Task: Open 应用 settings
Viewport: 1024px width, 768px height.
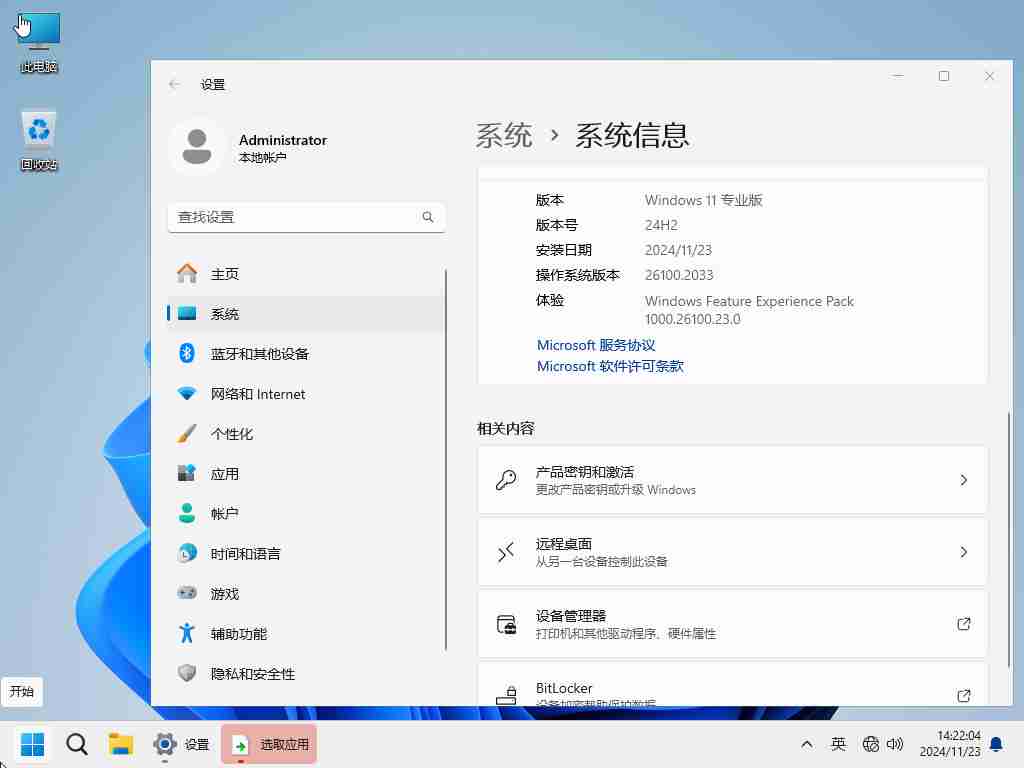Action: pos(225,474)
